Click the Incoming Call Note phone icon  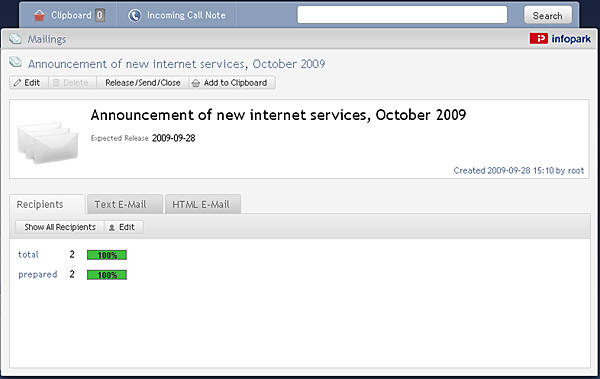135,15
